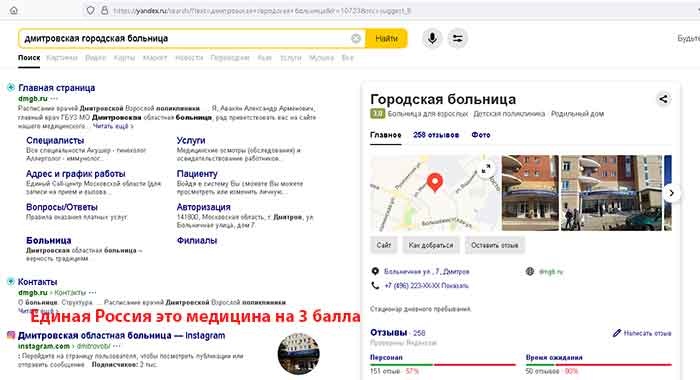Click the pencil icon to write review
This screenshot has height=380, width=700.
coord(617,333)
